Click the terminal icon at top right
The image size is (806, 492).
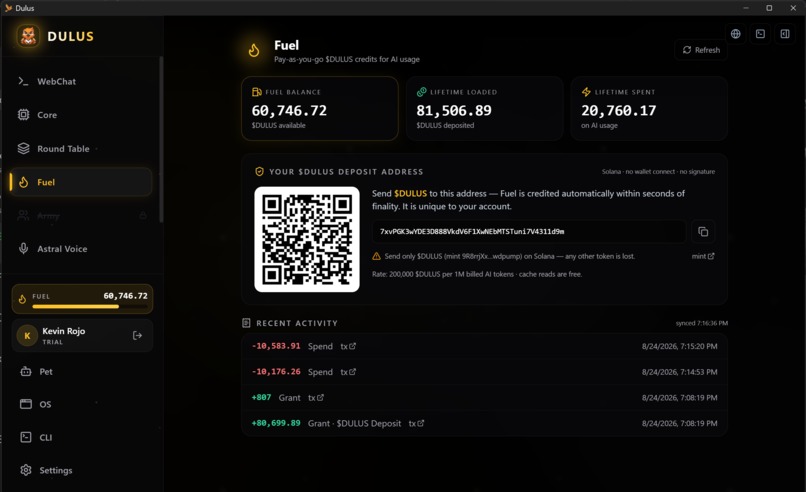click(760, 34)
